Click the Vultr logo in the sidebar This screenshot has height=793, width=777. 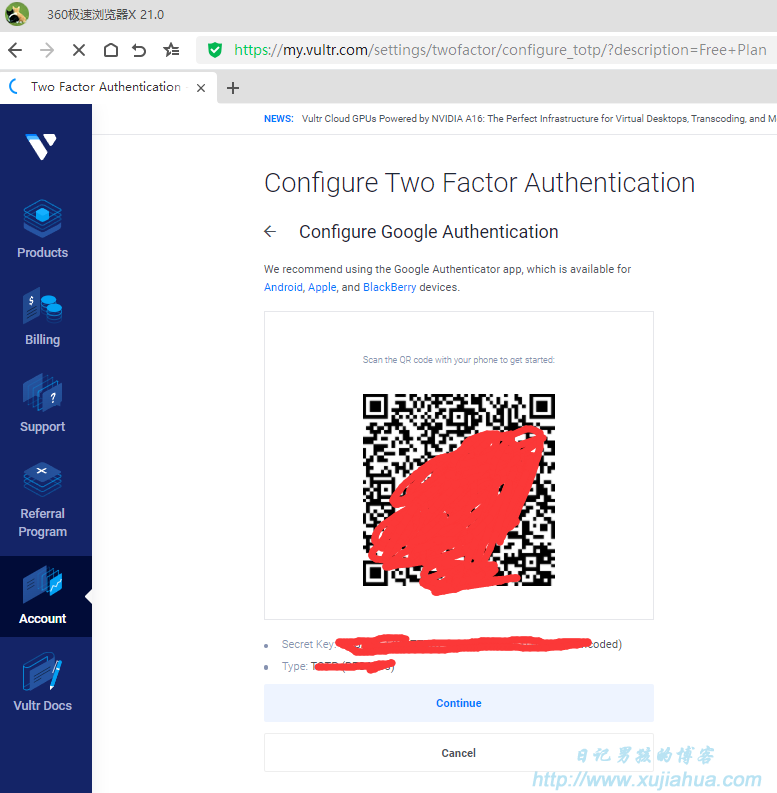tap(41, 146)
